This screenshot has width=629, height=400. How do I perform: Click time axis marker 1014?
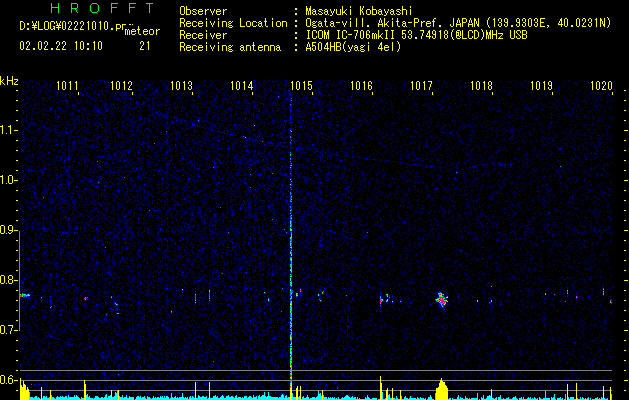coord(241,86)
